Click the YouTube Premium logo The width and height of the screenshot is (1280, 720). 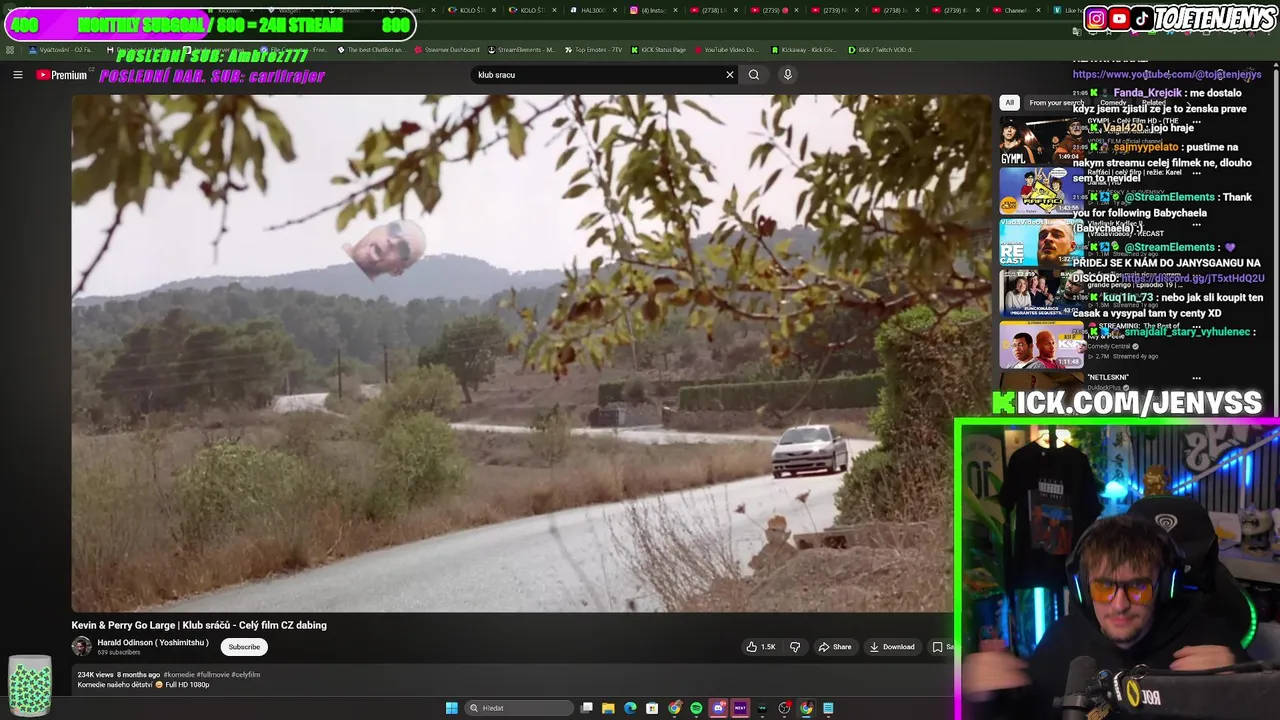point(62,75)
